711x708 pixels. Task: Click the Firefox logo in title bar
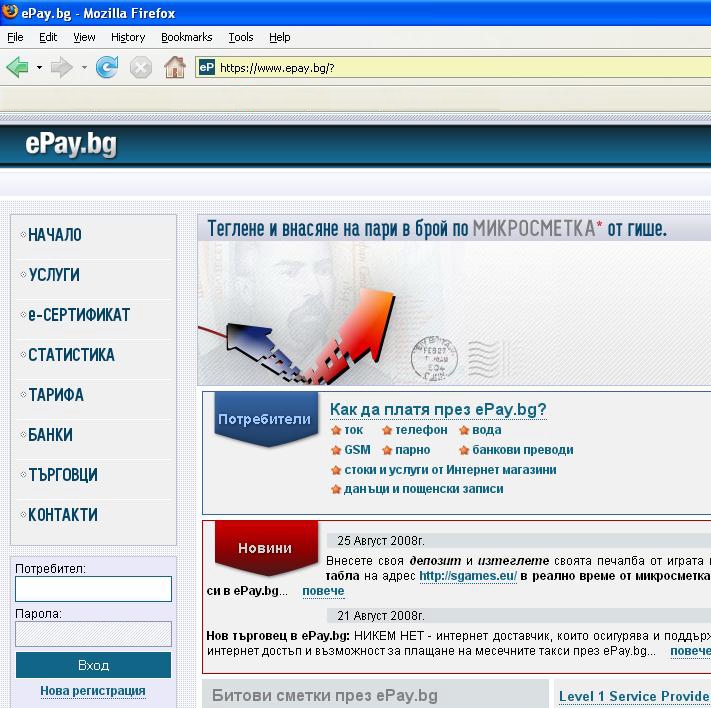pyautogui.click(x=9, y=12)
